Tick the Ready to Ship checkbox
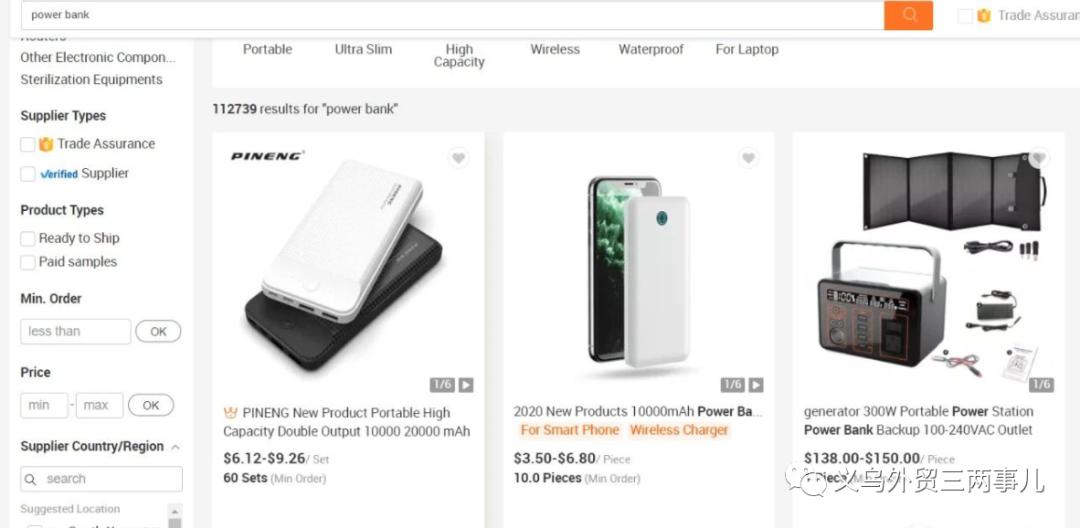This screenshot has height=528, width=1080. tap(28, 239)
